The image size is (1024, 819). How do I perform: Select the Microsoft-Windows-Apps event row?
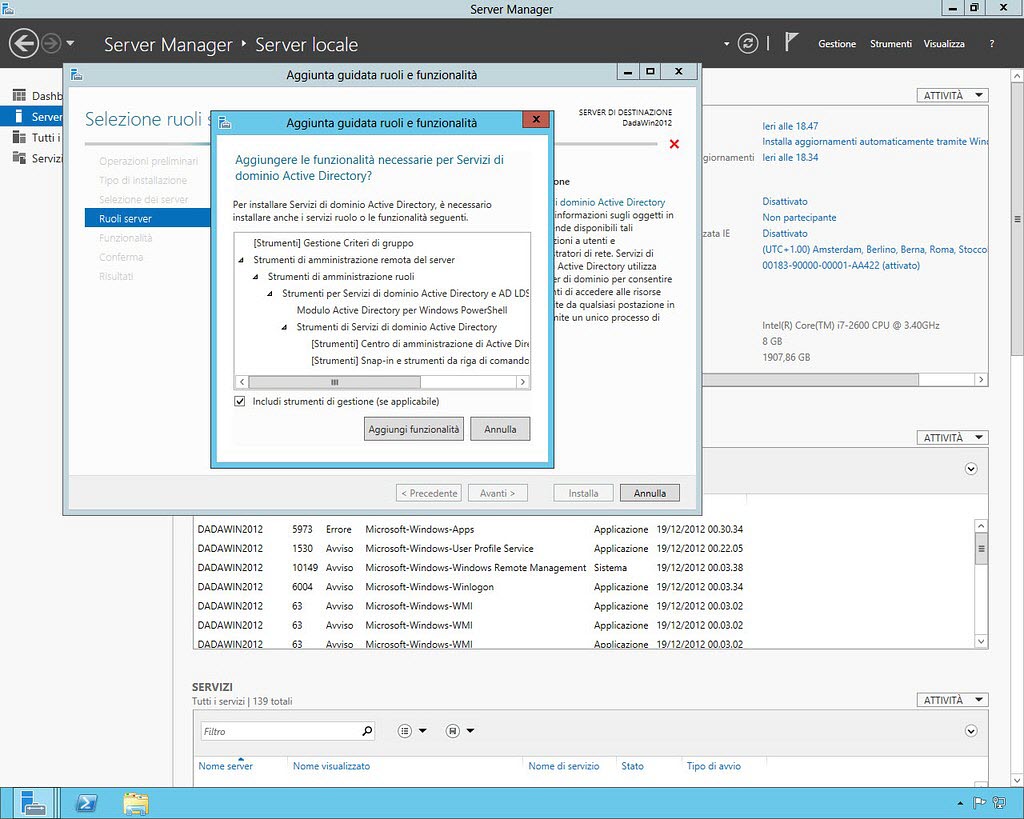tap(470, 530)
